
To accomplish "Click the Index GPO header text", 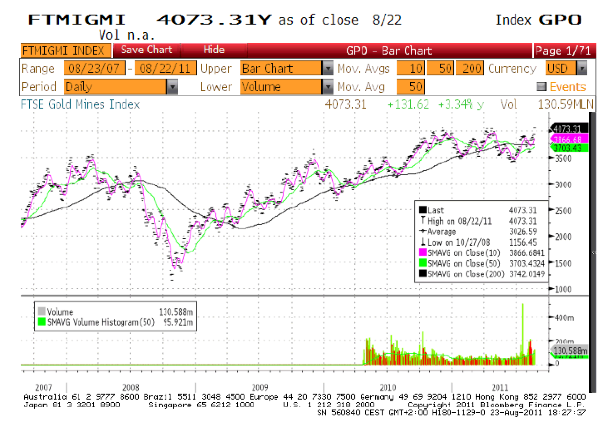I will (x=538, y=20).
